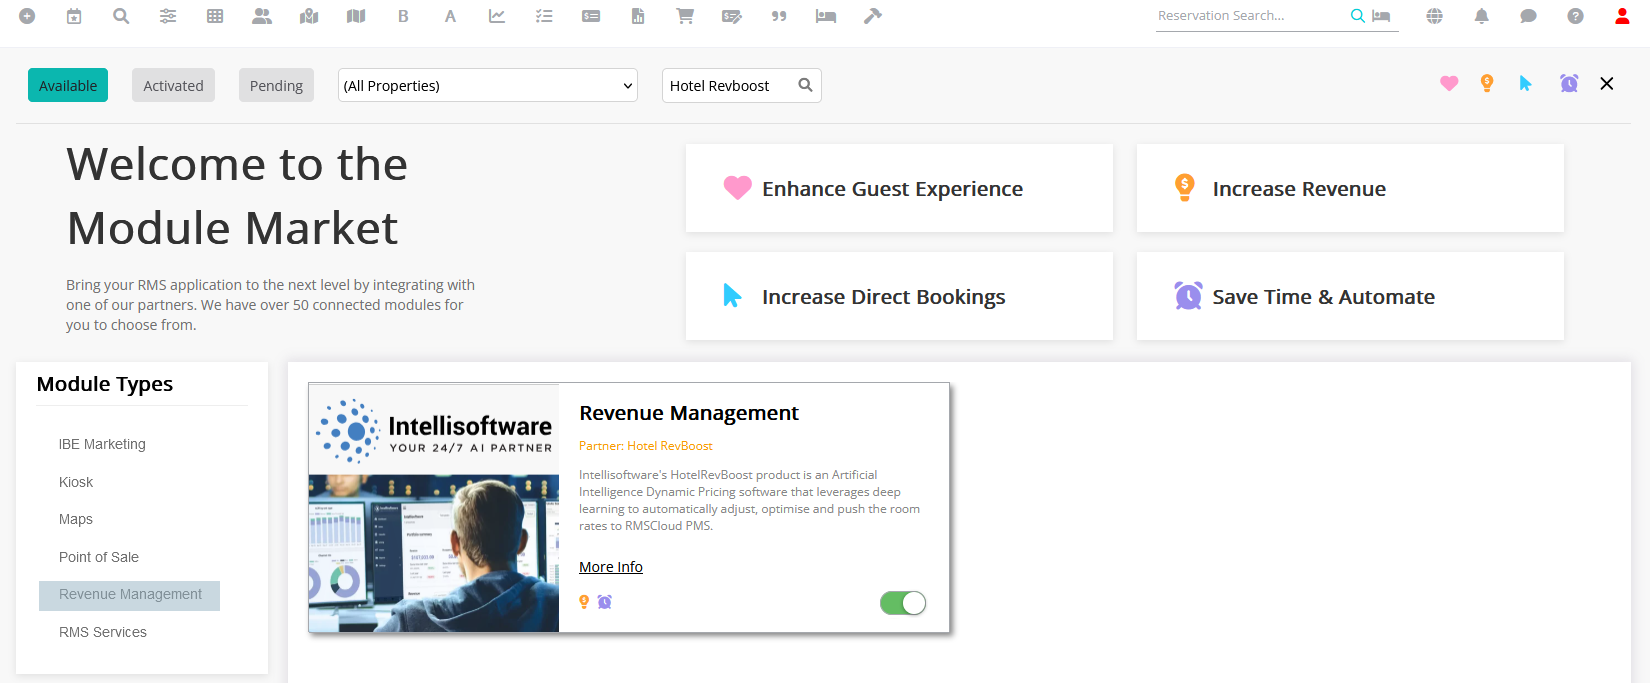Click the cyan reservation search magnifier

(x=1357, y=16)
